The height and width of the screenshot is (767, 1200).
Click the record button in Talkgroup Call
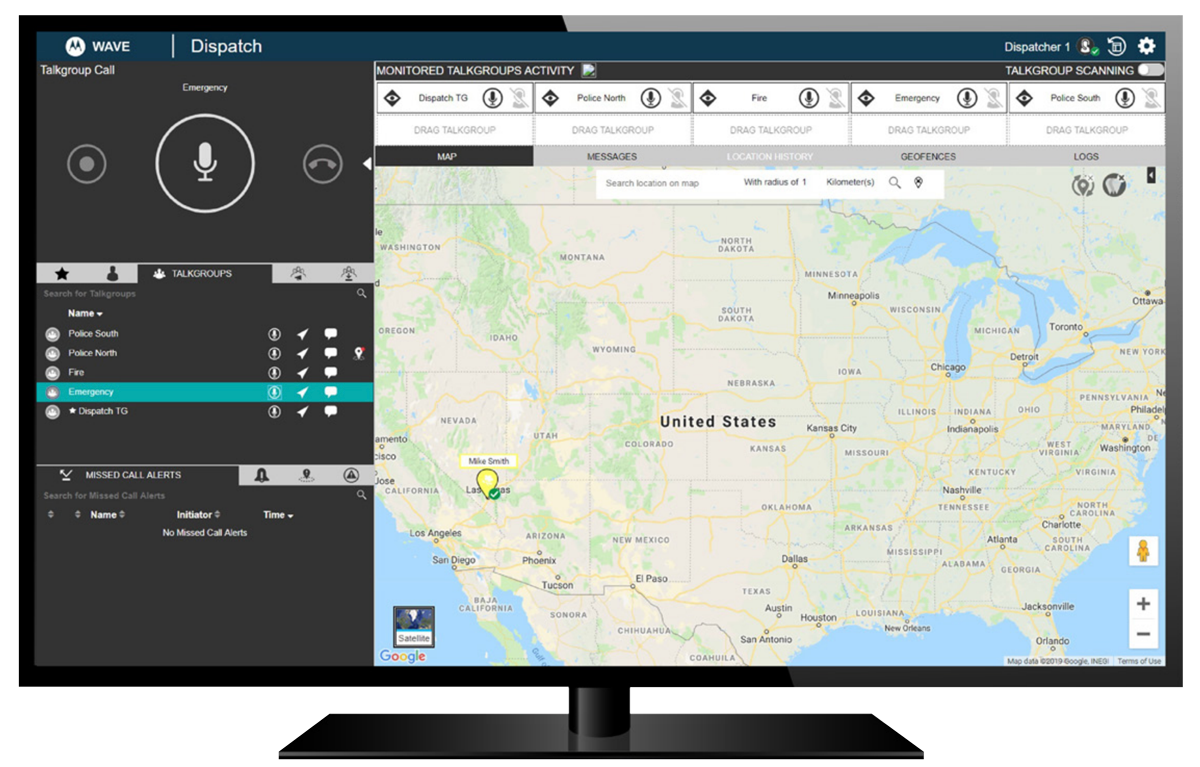click(x=87, y=165)
